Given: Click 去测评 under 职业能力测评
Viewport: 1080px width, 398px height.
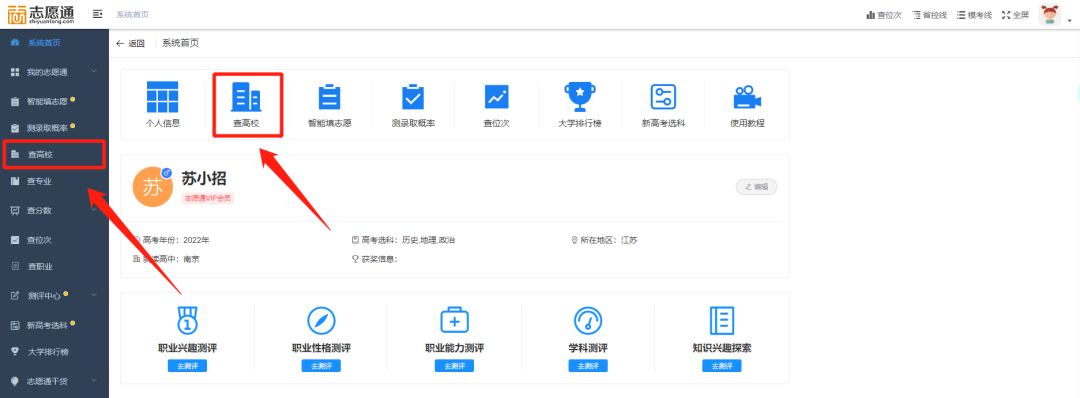Looking at the screenshot, I should click(455, 366).
